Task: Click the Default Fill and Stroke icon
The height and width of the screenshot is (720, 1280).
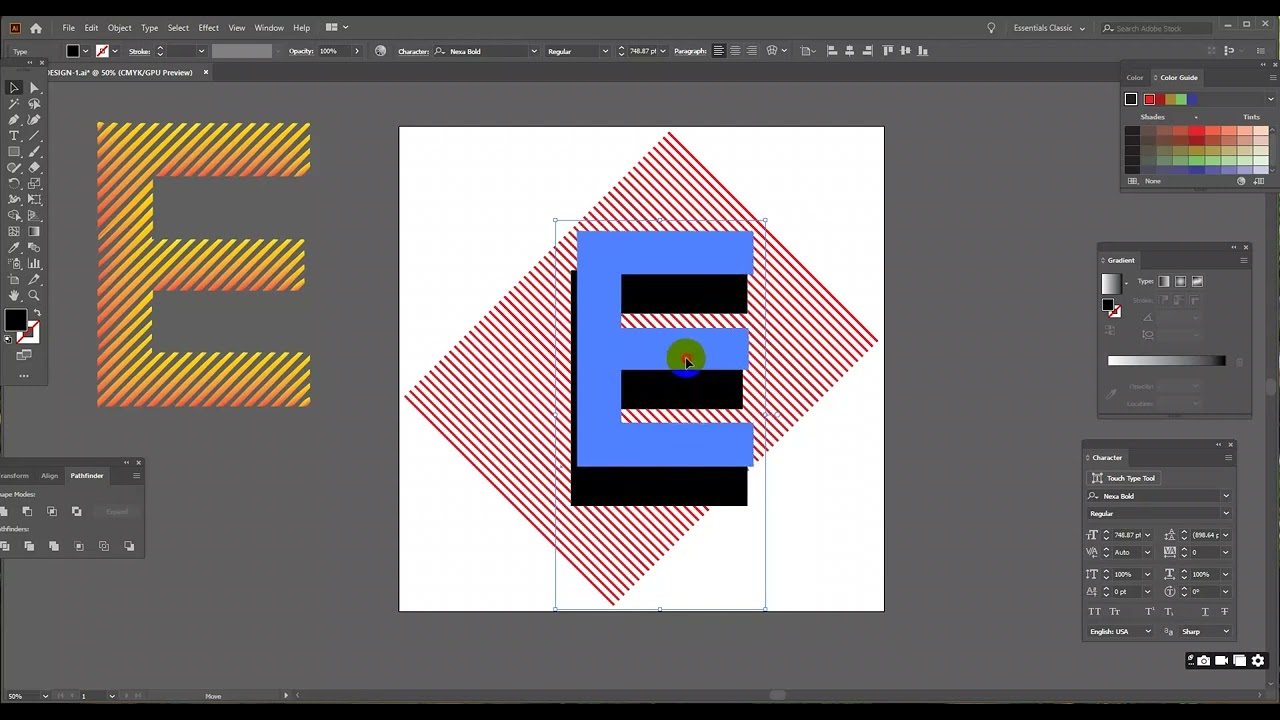Action: tap(8, 339)
